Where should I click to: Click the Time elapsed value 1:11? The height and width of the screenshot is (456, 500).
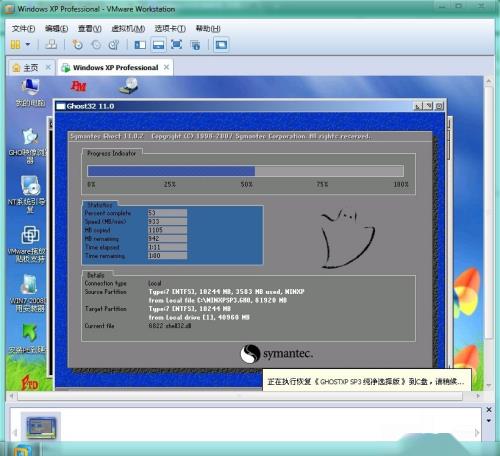coord(167,247)
